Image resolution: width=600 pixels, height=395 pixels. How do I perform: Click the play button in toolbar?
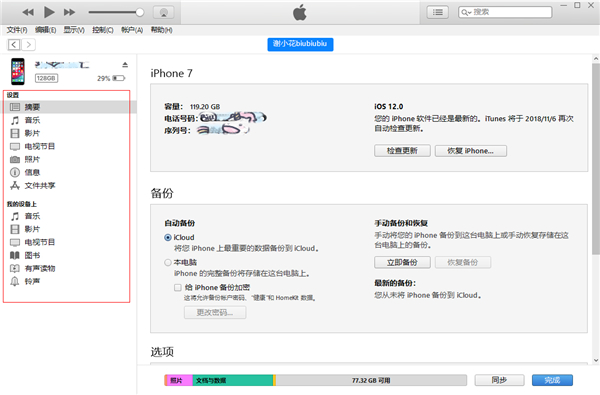[x=49, y=12]
